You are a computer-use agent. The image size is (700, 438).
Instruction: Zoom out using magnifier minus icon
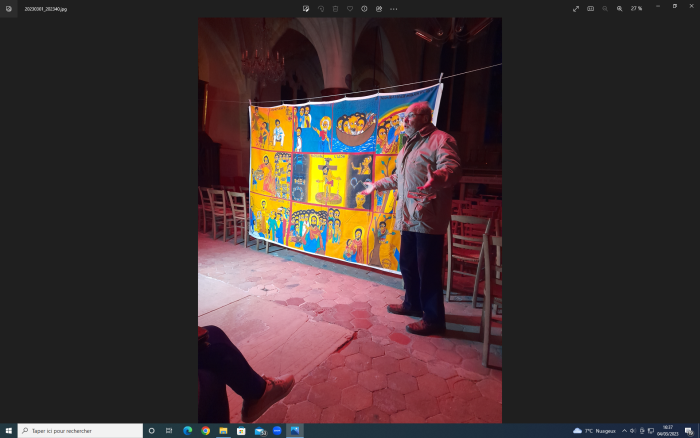point(605,8)
